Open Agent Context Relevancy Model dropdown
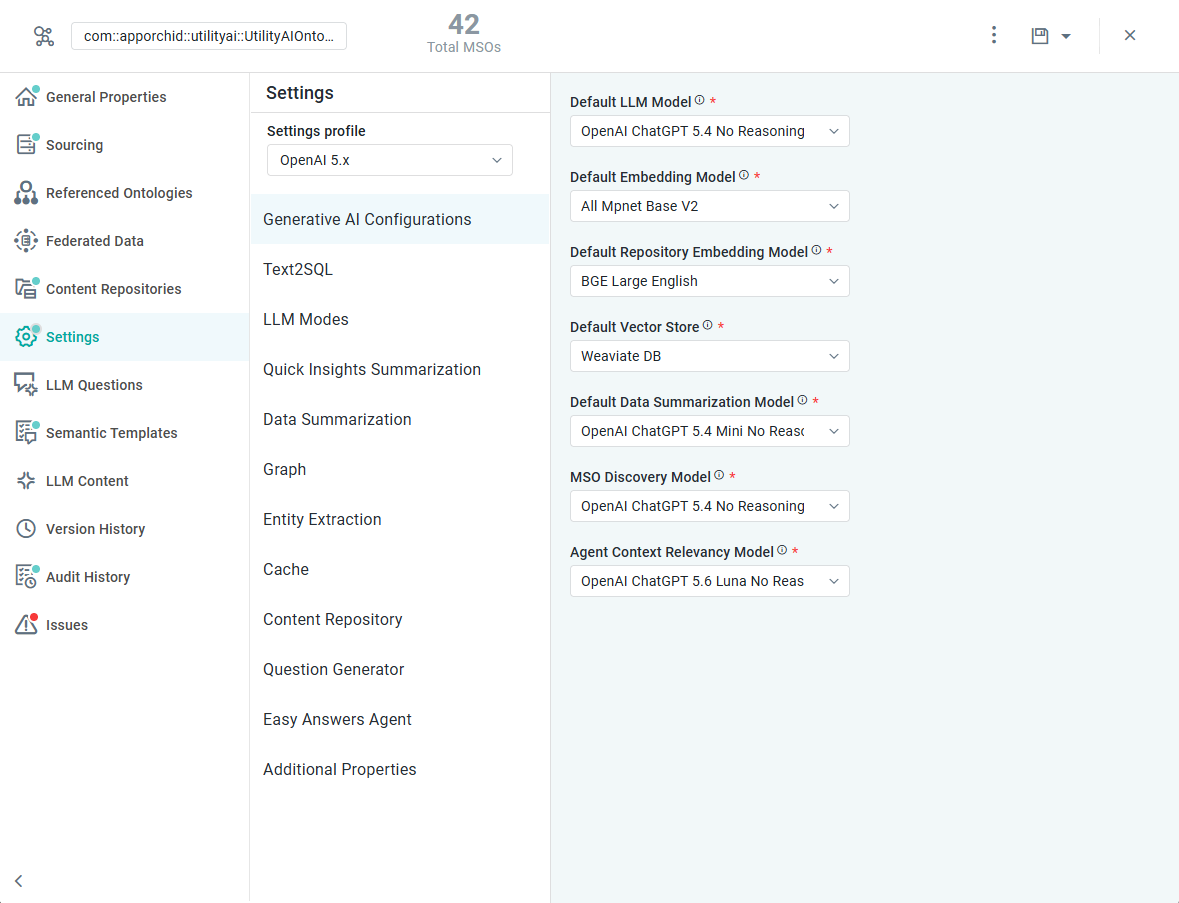This screenshot has height=903, width=1179. 710,581
